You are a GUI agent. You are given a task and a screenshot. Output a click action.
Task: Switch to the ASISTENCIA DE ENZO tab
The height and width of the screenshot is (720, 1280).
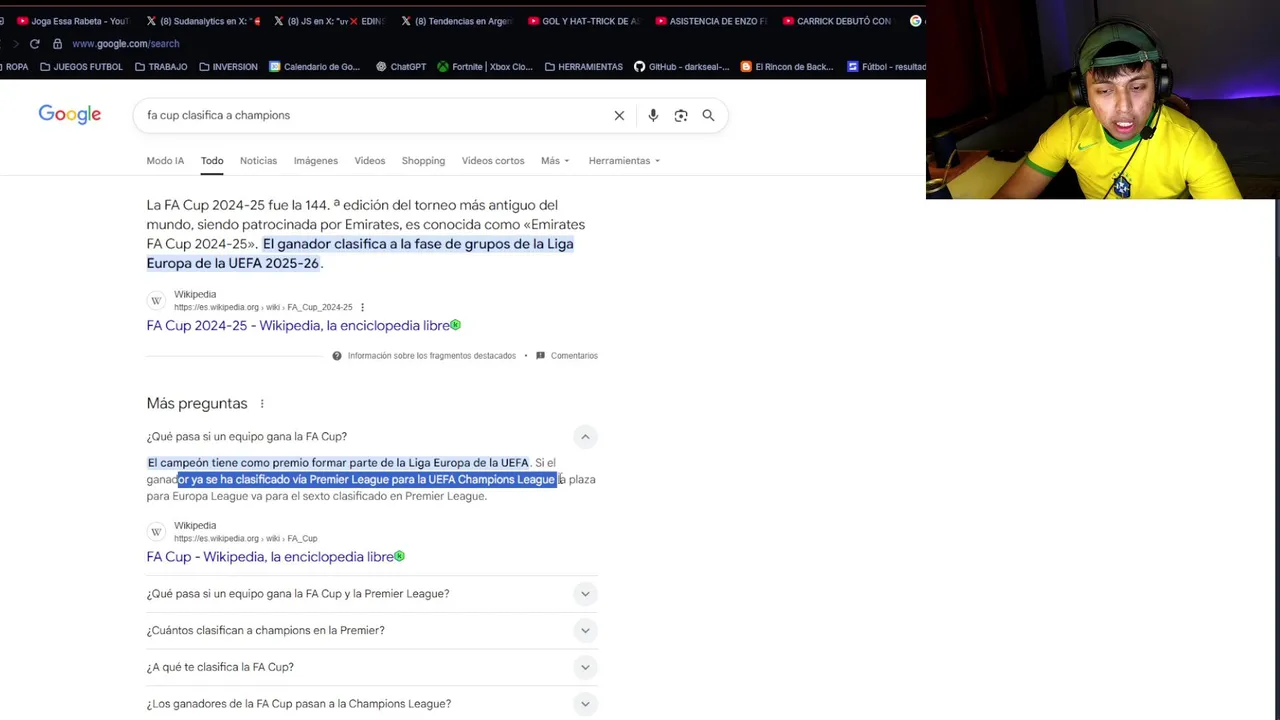711,21
